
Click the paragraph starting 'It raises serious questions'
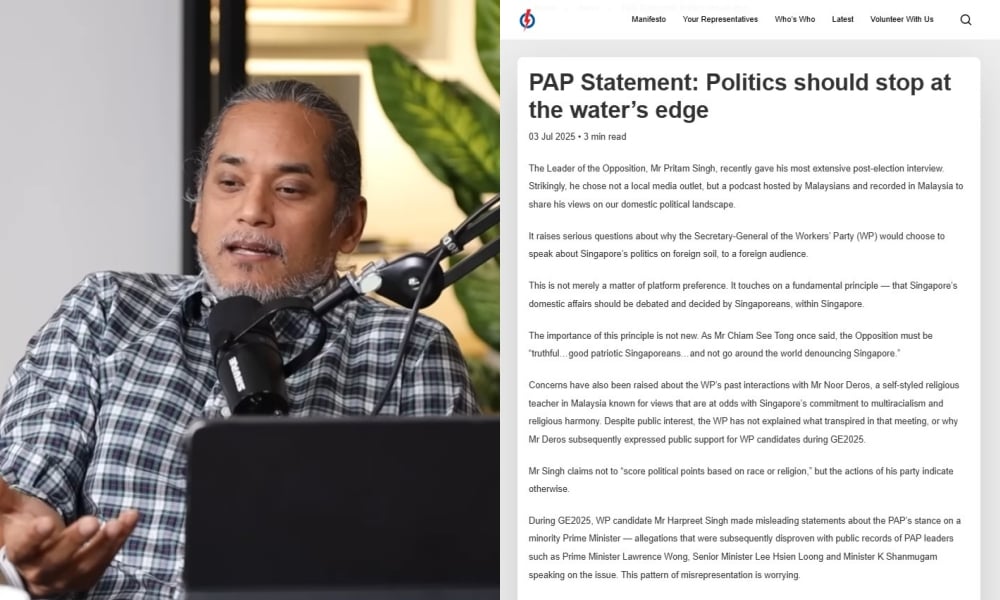(x=737, y=245)
